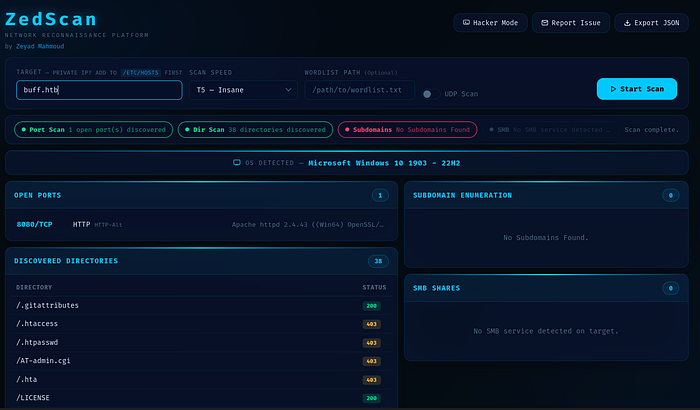
Task: Select the /.gitattributes directory row
Action: click(x=201, y=305)
